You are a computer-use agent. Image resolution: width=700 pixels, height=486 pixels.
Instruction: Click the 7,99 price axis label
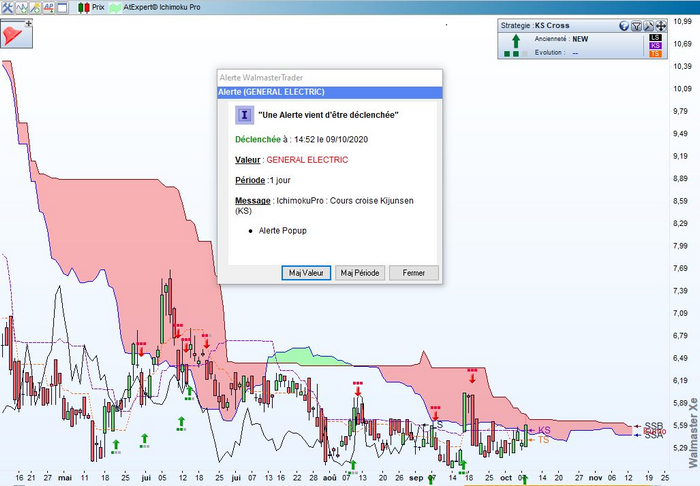point(681,246)
